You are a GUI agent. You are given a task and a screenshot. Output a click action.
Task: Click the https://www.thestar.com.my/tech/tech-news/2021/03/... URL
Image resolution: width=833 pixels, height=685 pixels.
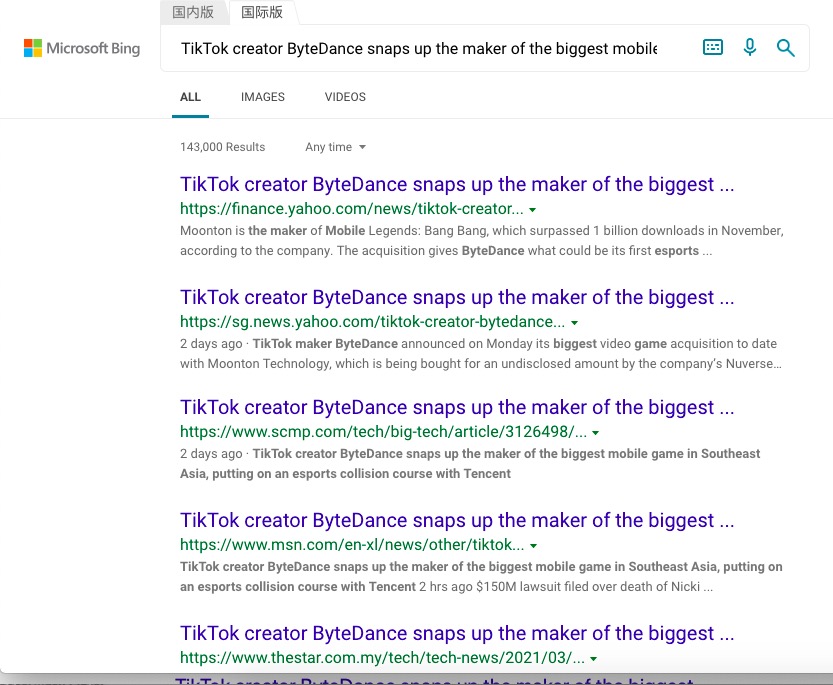click(x=382, y=658)
